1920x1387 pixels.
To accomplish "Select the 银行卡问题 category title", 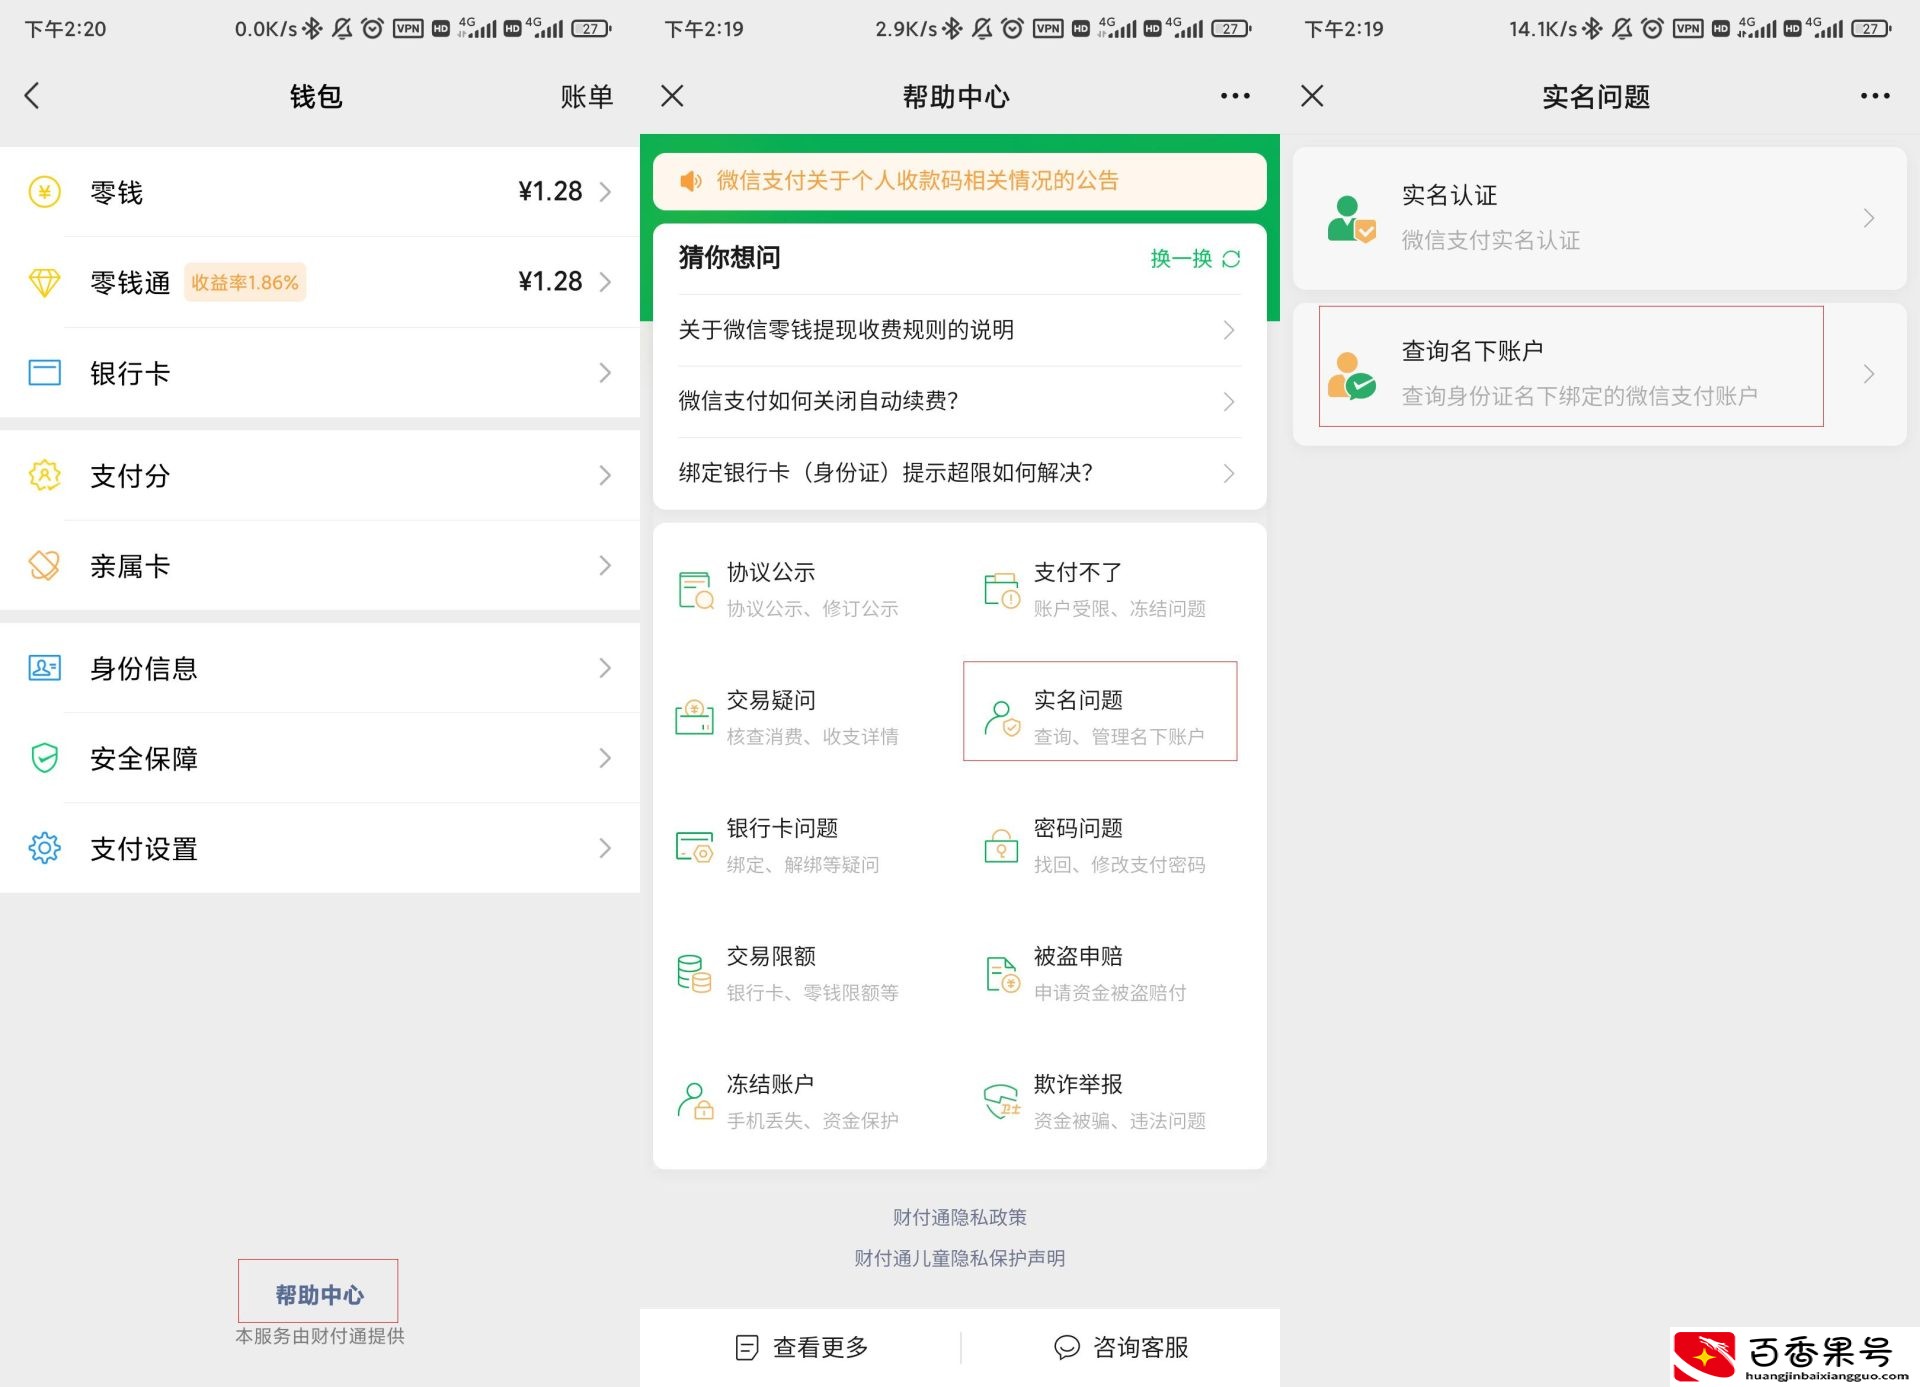I will click(782, 828).
